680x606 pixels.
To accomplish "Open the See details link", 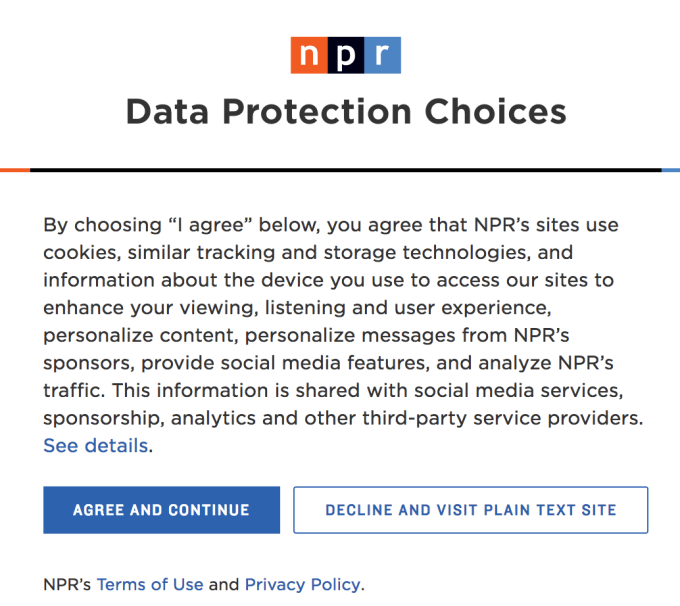I will [96, 446].
